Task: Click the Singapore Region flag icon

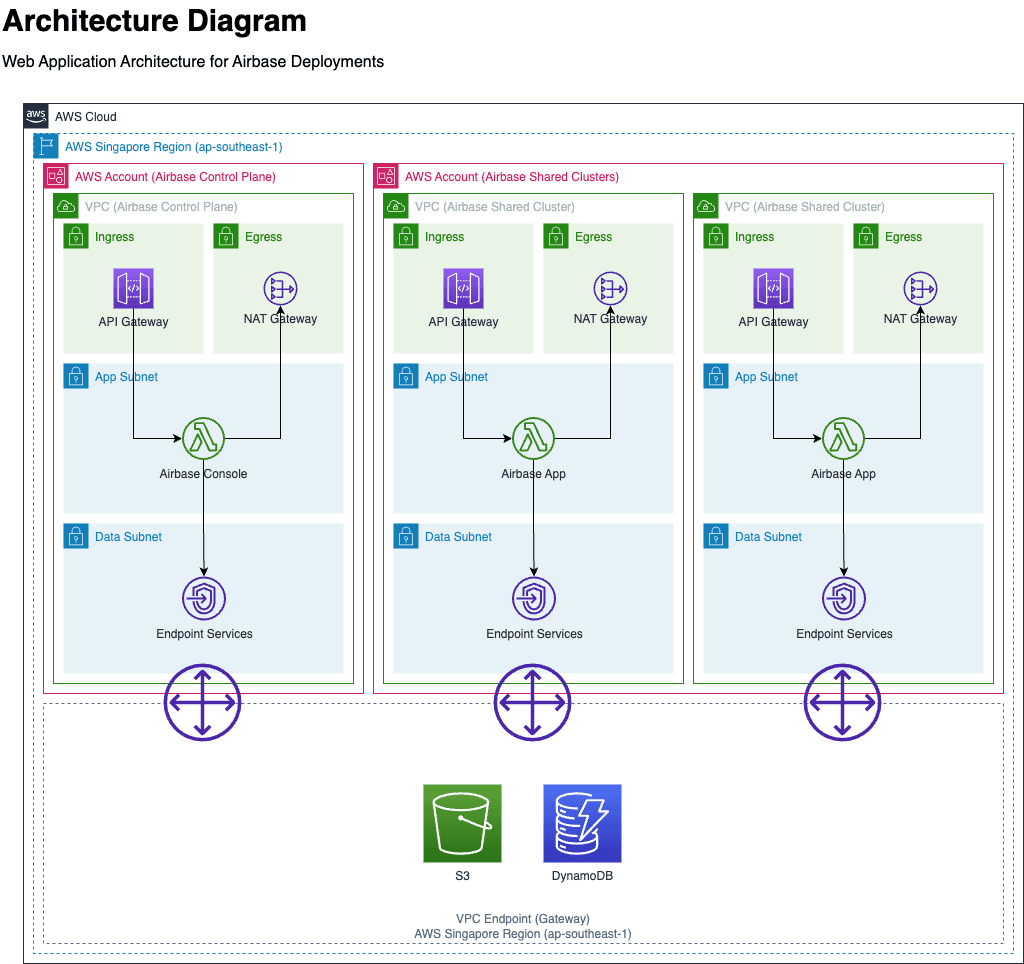Action: pyautogui.click(x=47, y=146)
